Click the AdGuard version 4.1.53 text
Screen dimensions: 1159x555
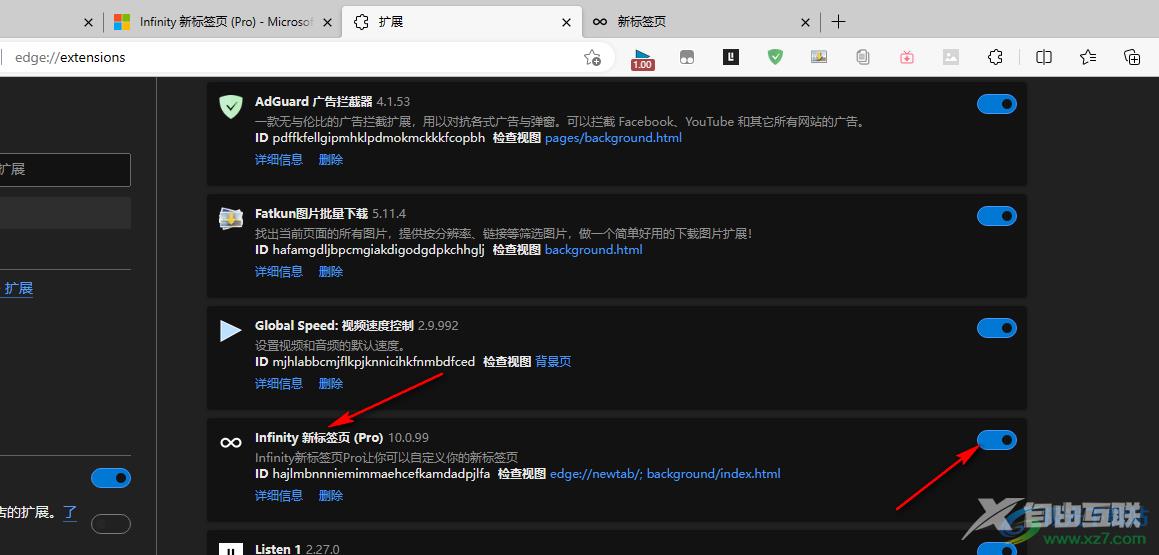pos(393,102)
